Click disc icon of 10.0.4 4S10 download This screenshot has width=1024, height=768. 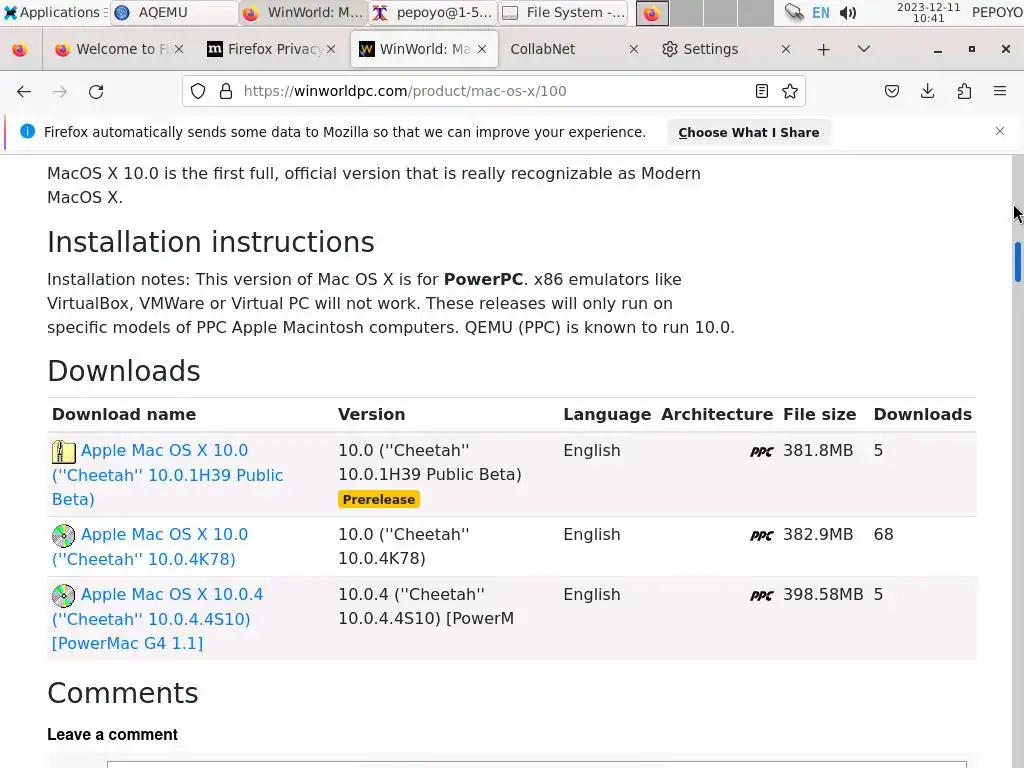[63, 596]
